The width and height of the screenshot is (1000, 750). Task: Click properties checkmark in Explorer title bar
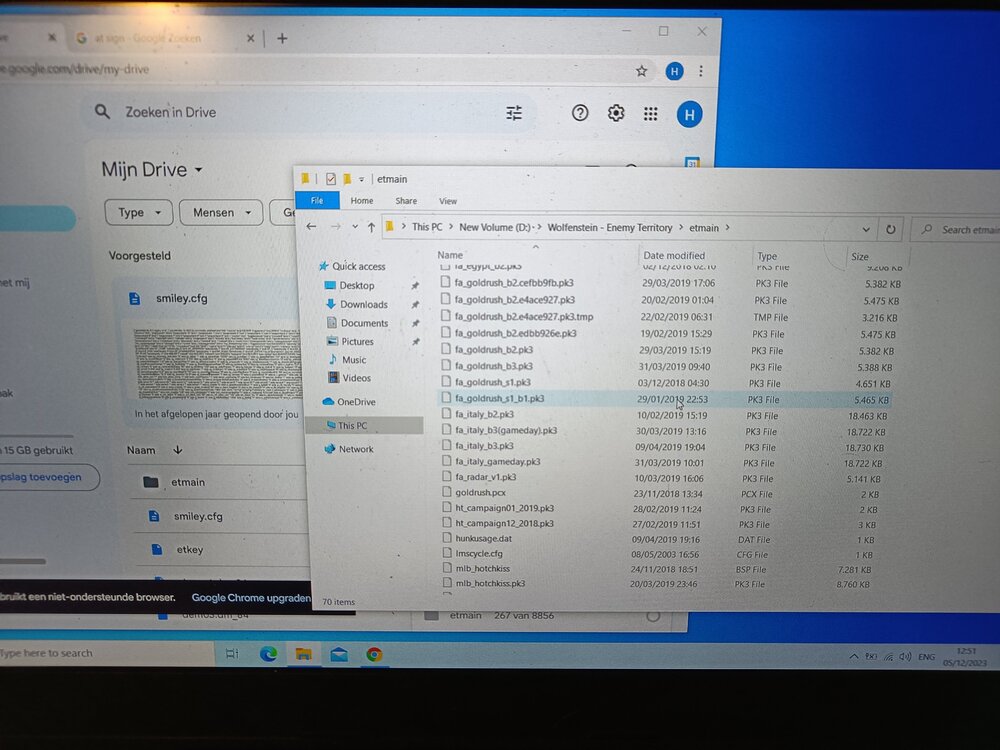click(x=330, y=179)
